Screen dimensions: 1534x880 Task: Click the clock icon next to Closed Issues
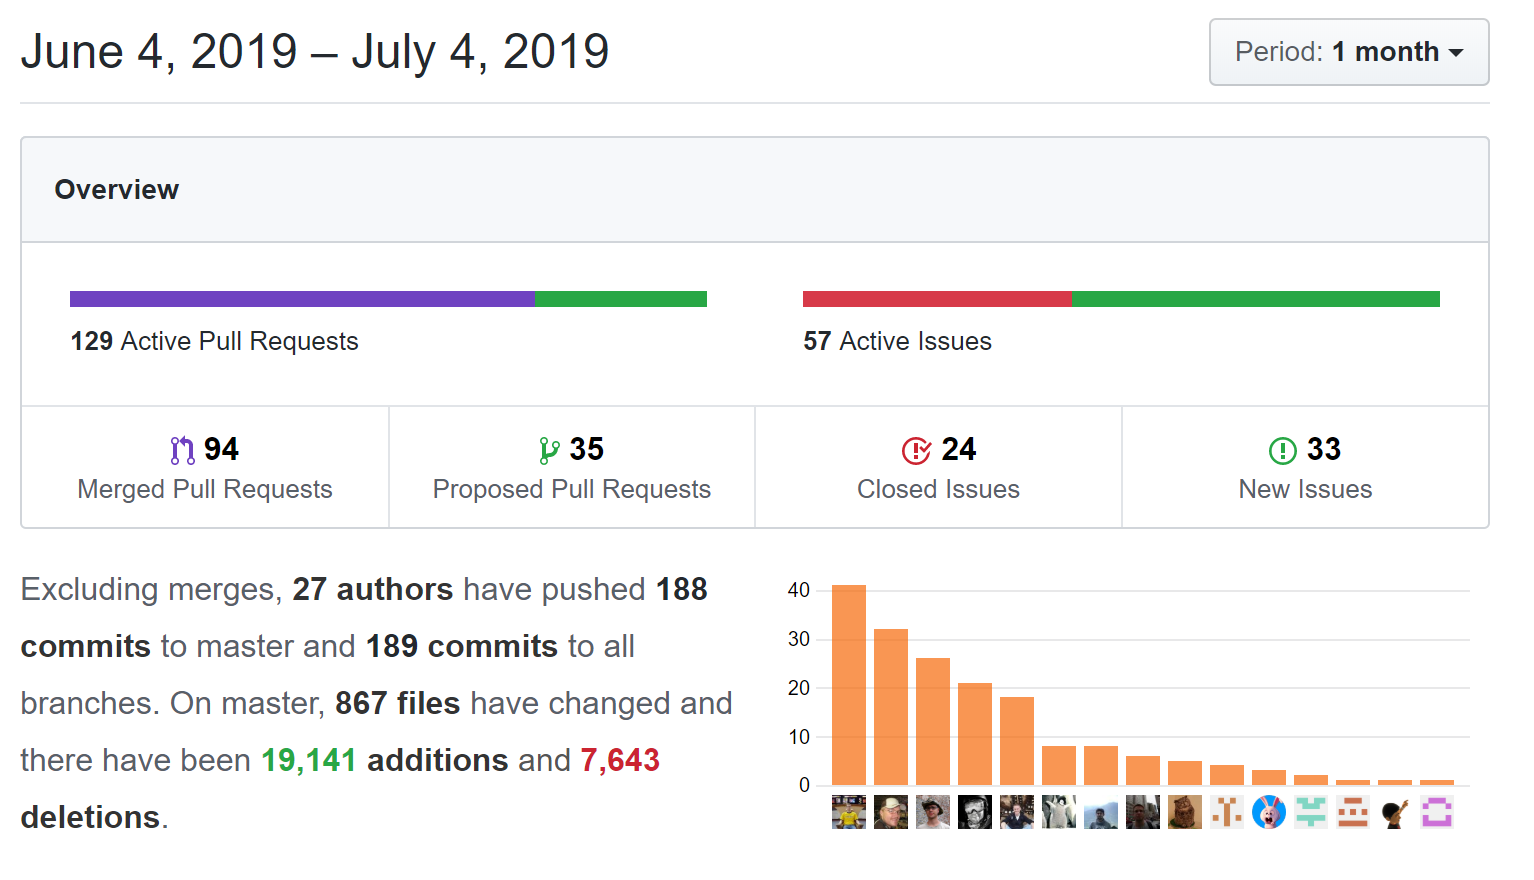915,450
